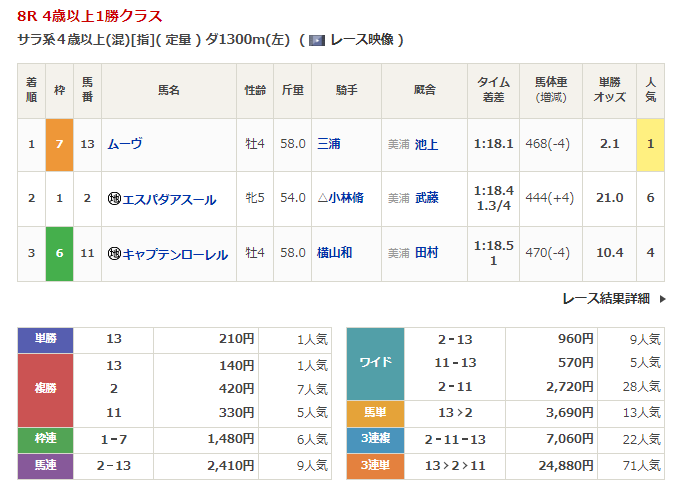Click the blue 単勝 payout label

pos(46,339)
